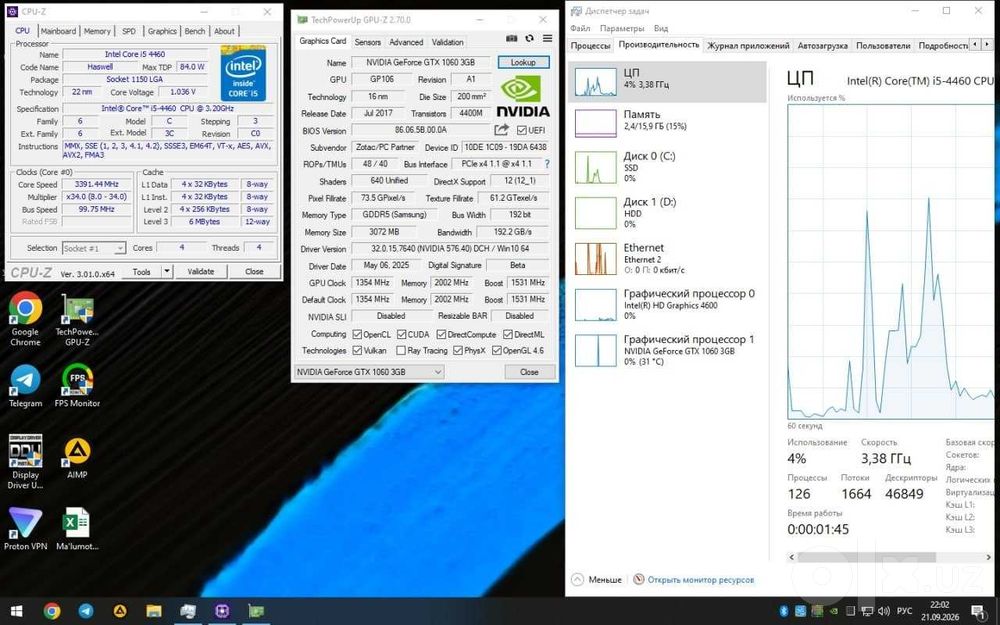Switch to the Mainboard tab in CPU-Z
1000x625 pixels.
59,31
